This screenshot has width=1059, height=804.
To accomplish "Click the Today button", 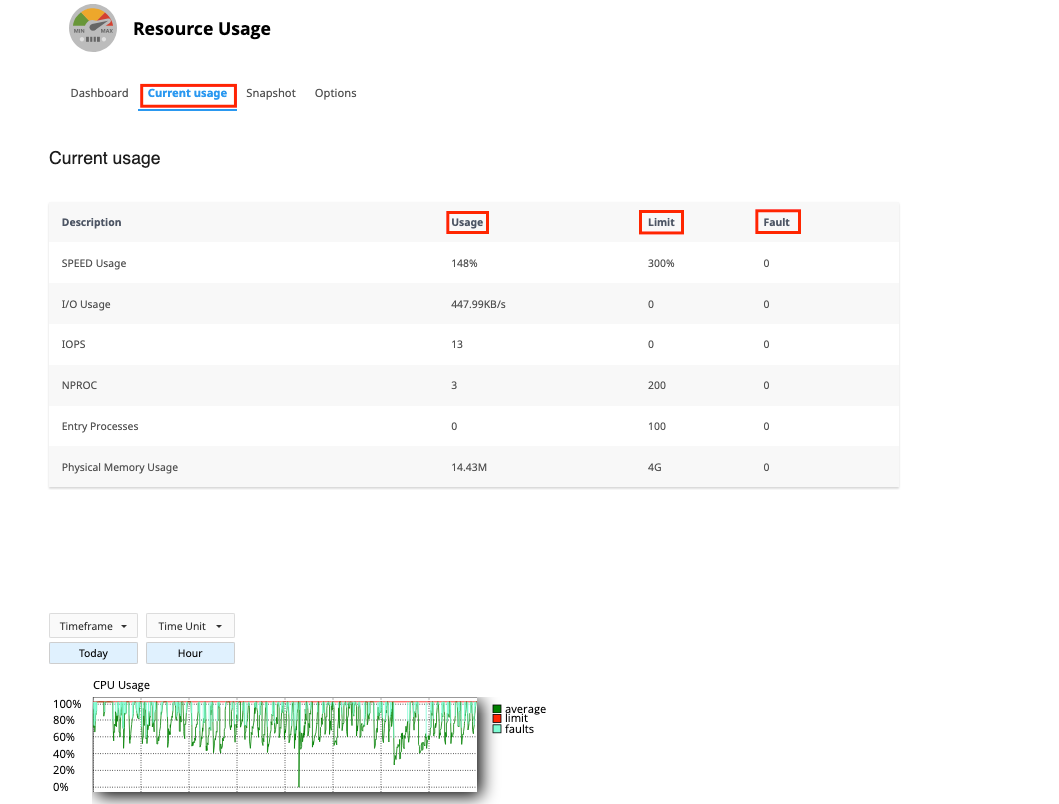I will click(93, 653).
